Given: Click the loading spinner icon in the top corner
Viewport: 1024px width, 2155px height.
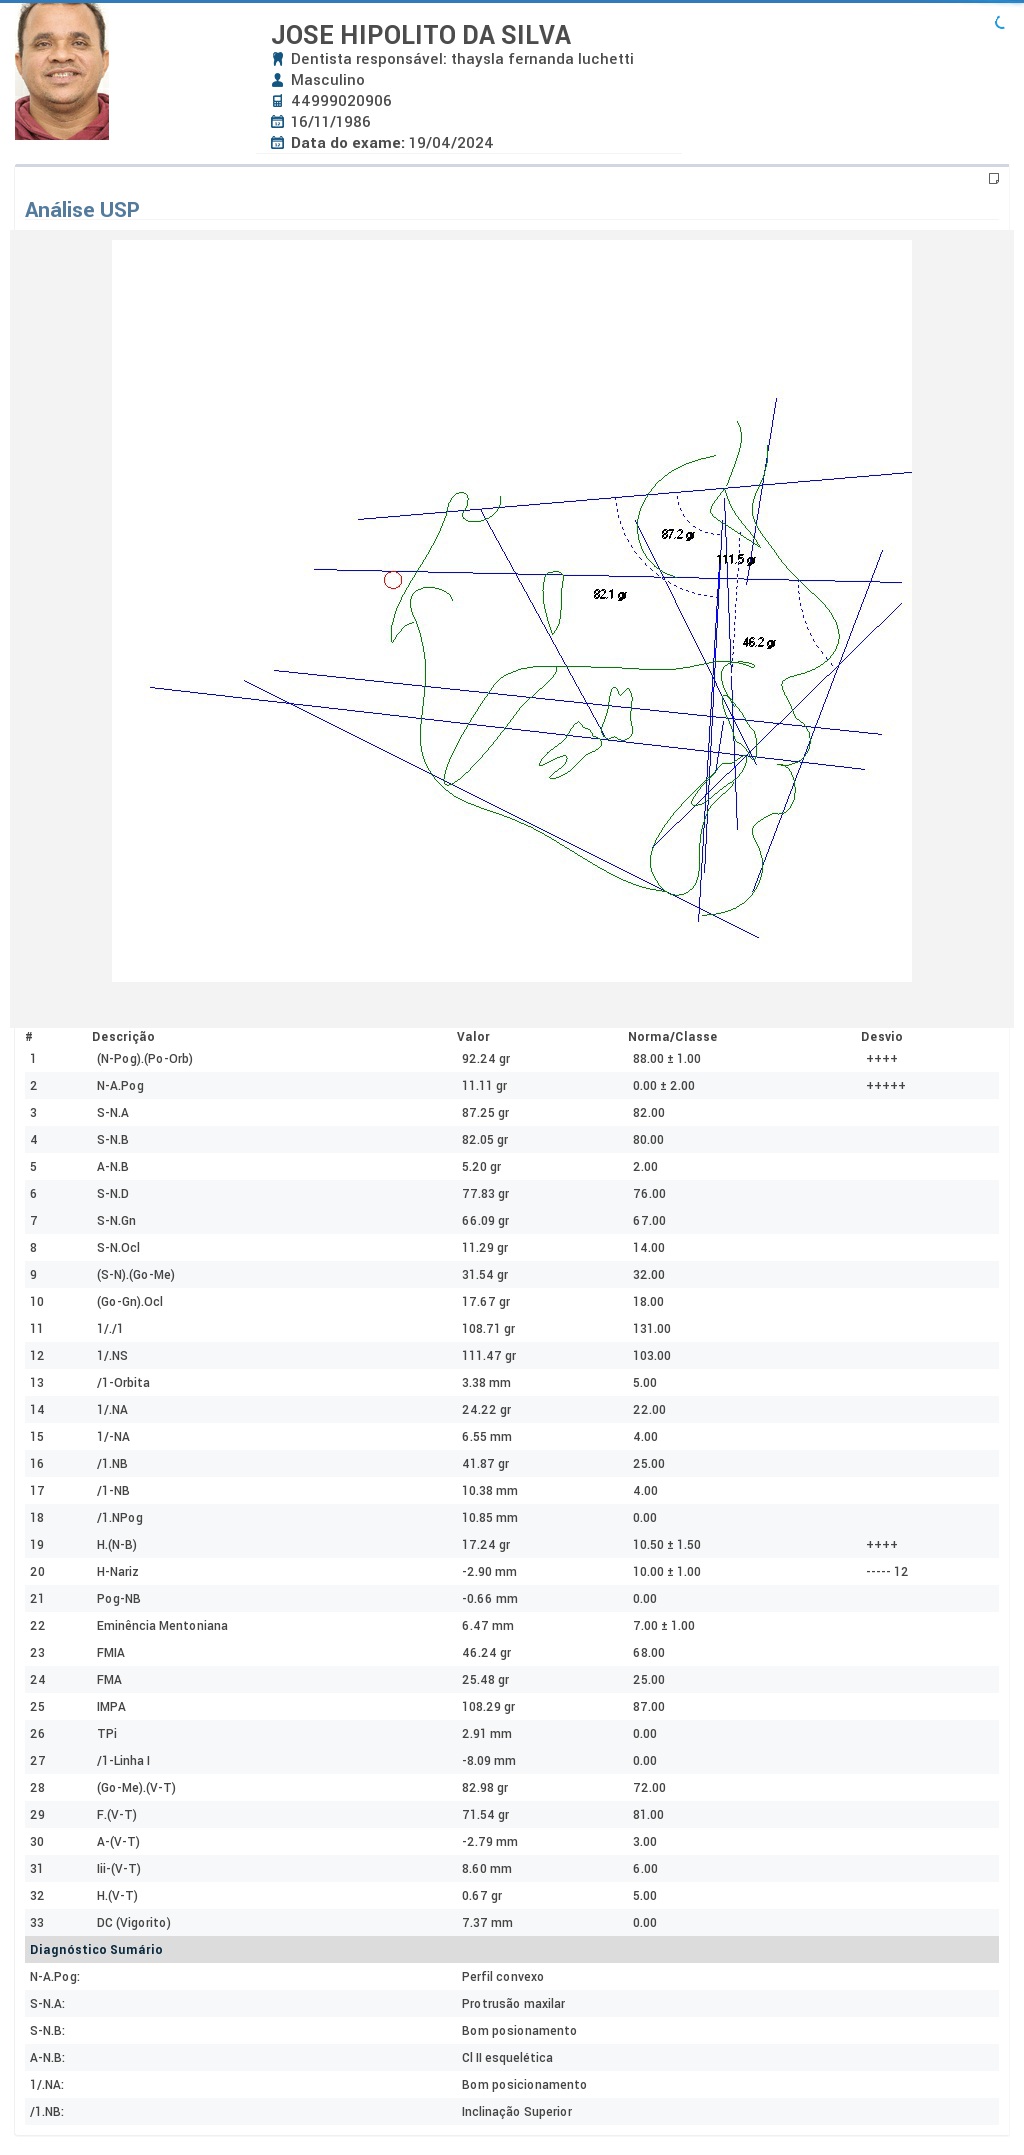Looking at the screenshot, I should (x=999, y=23).
